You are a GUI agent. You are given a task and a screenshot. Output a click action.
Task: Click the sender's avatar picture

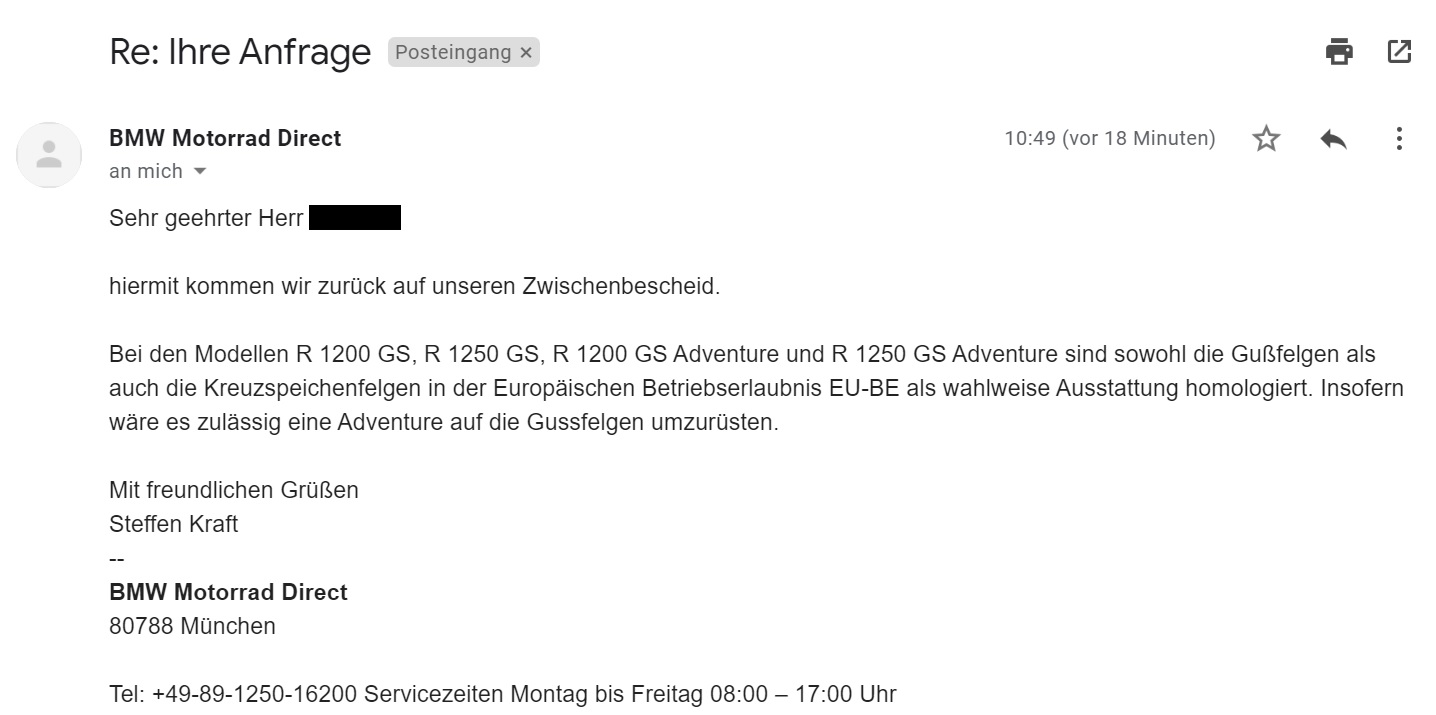point(49,155)
